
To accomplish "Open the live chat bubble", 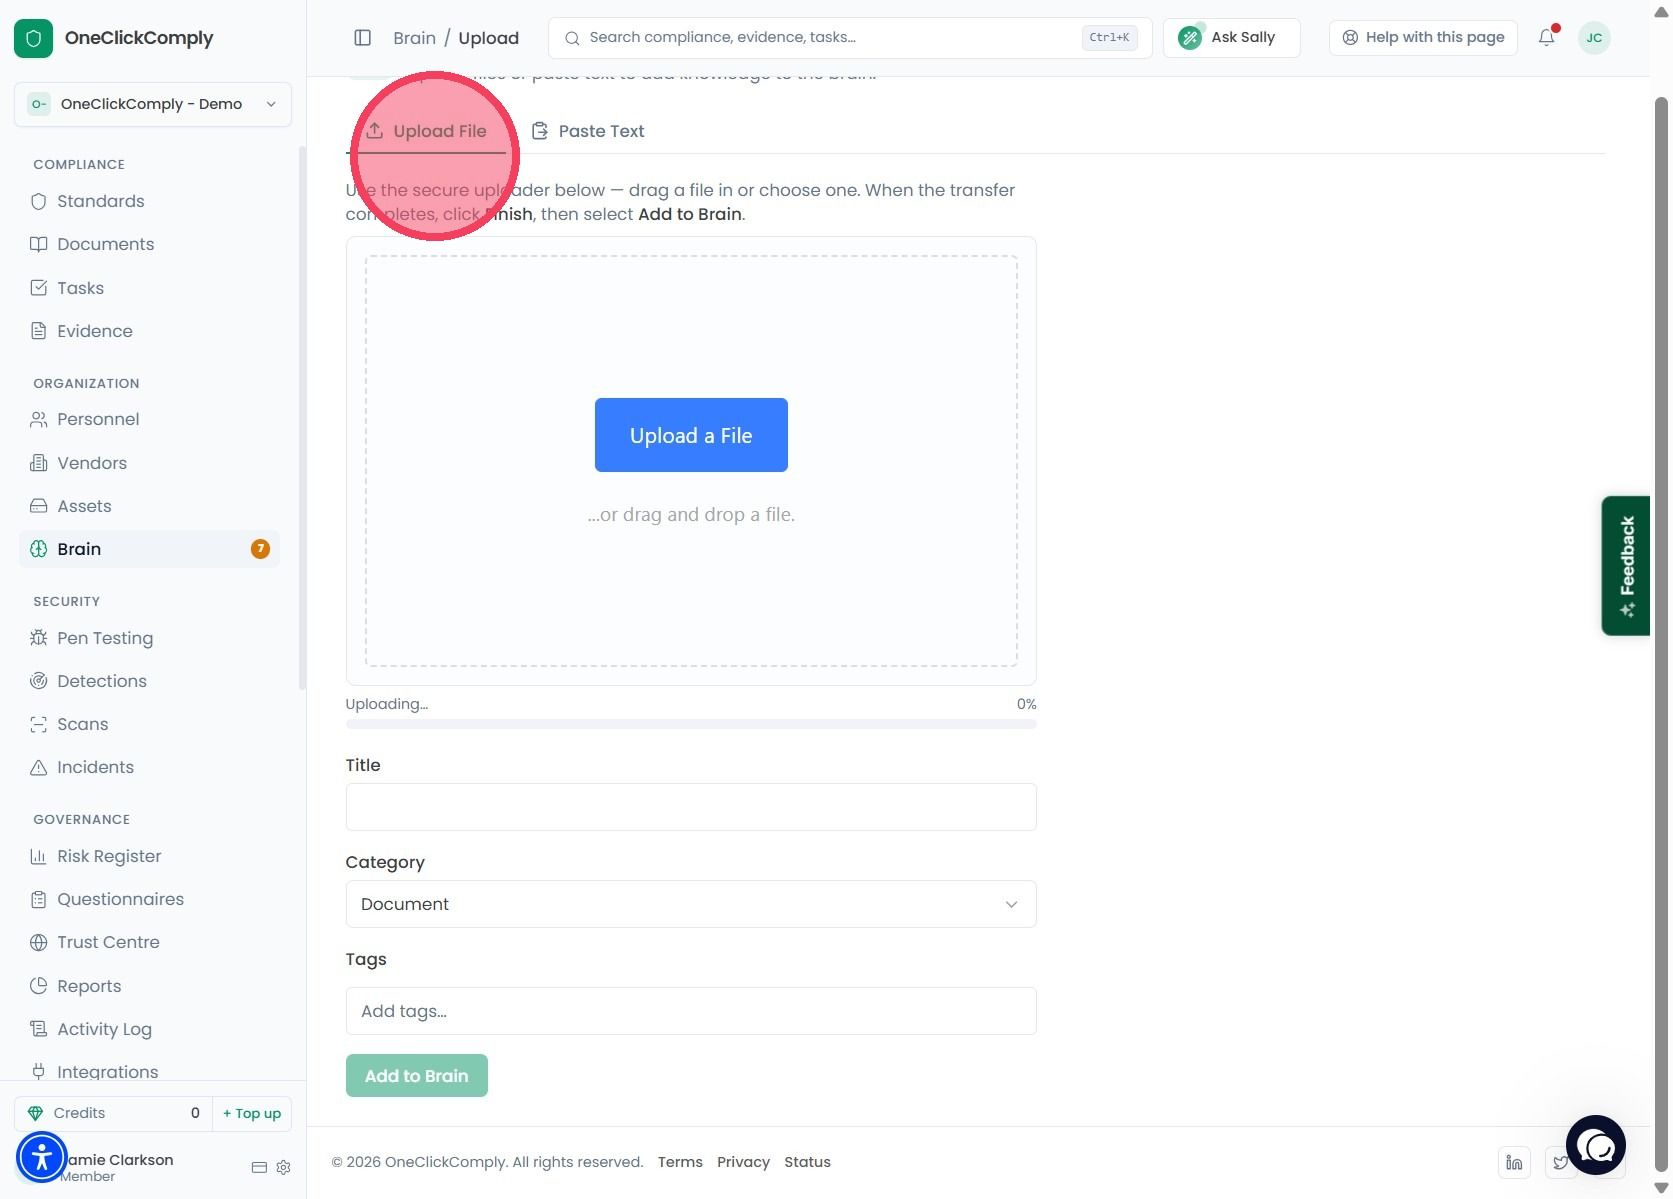I will coord(1596,1145).
